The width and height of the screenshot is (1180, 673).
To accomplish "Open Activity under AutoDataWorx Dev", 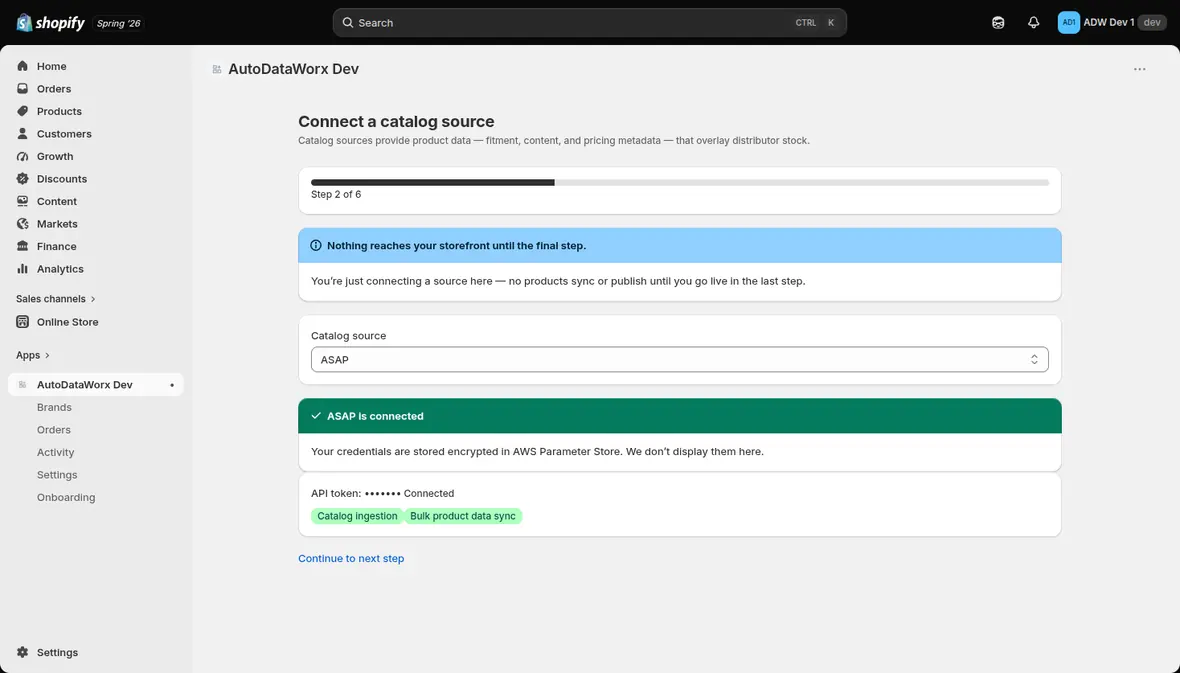I will (x=56, y=452).
